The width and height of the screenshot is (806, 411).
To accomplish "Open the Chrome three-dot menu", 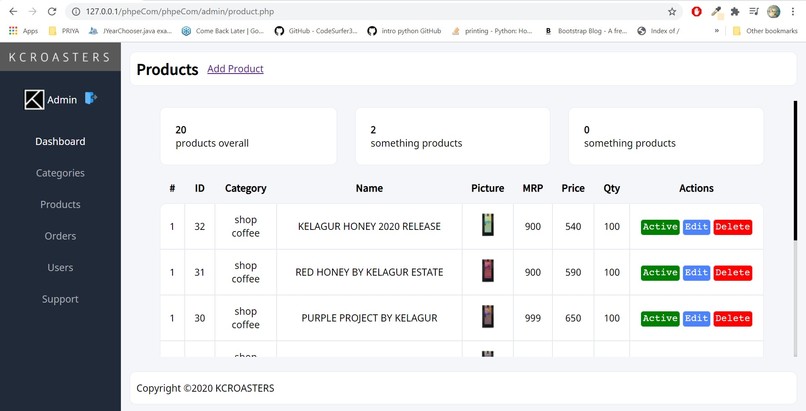I will click(793, 11).
